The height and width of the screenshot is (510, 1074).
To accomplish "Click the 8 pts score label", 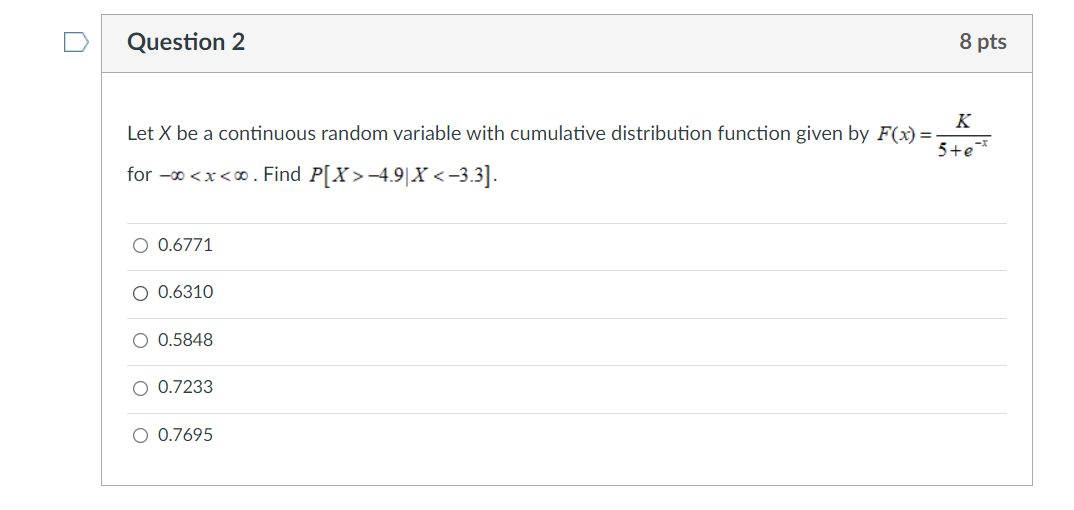I will pyautogui.click(x=983, y=42).
